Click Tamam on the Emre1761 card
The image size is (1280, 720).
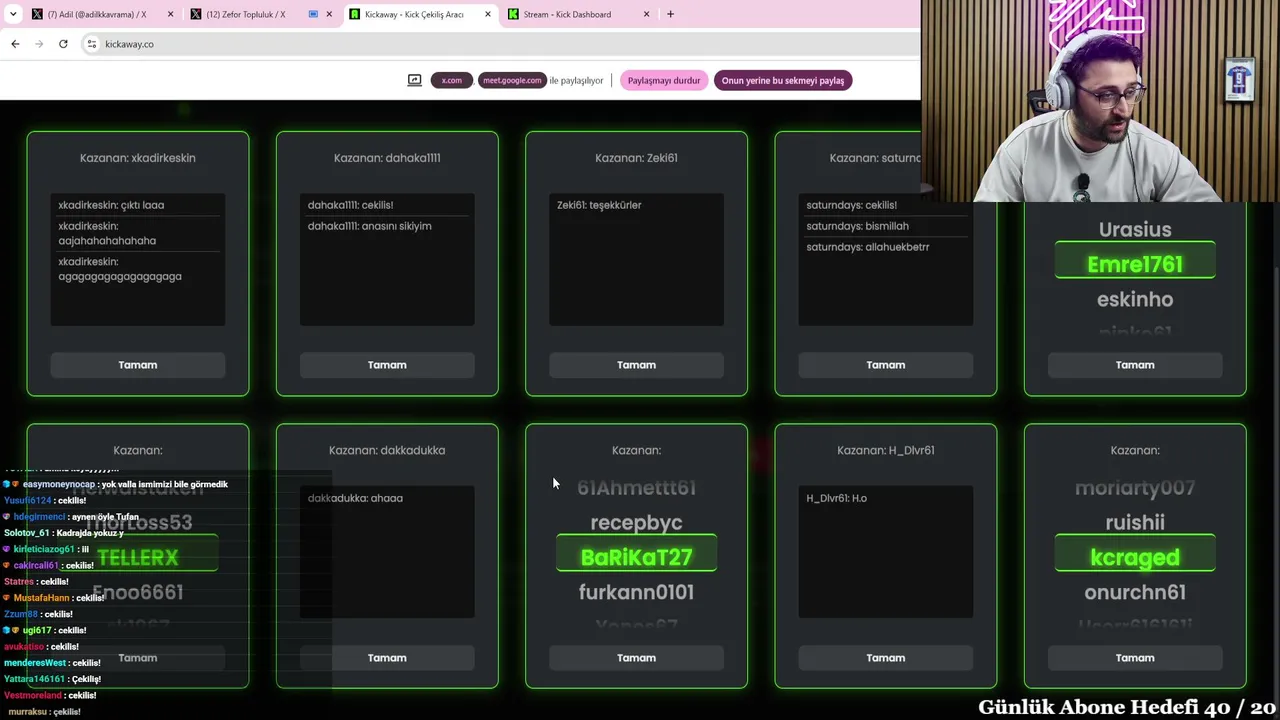pyautogui.click(x=1135, y=365)
